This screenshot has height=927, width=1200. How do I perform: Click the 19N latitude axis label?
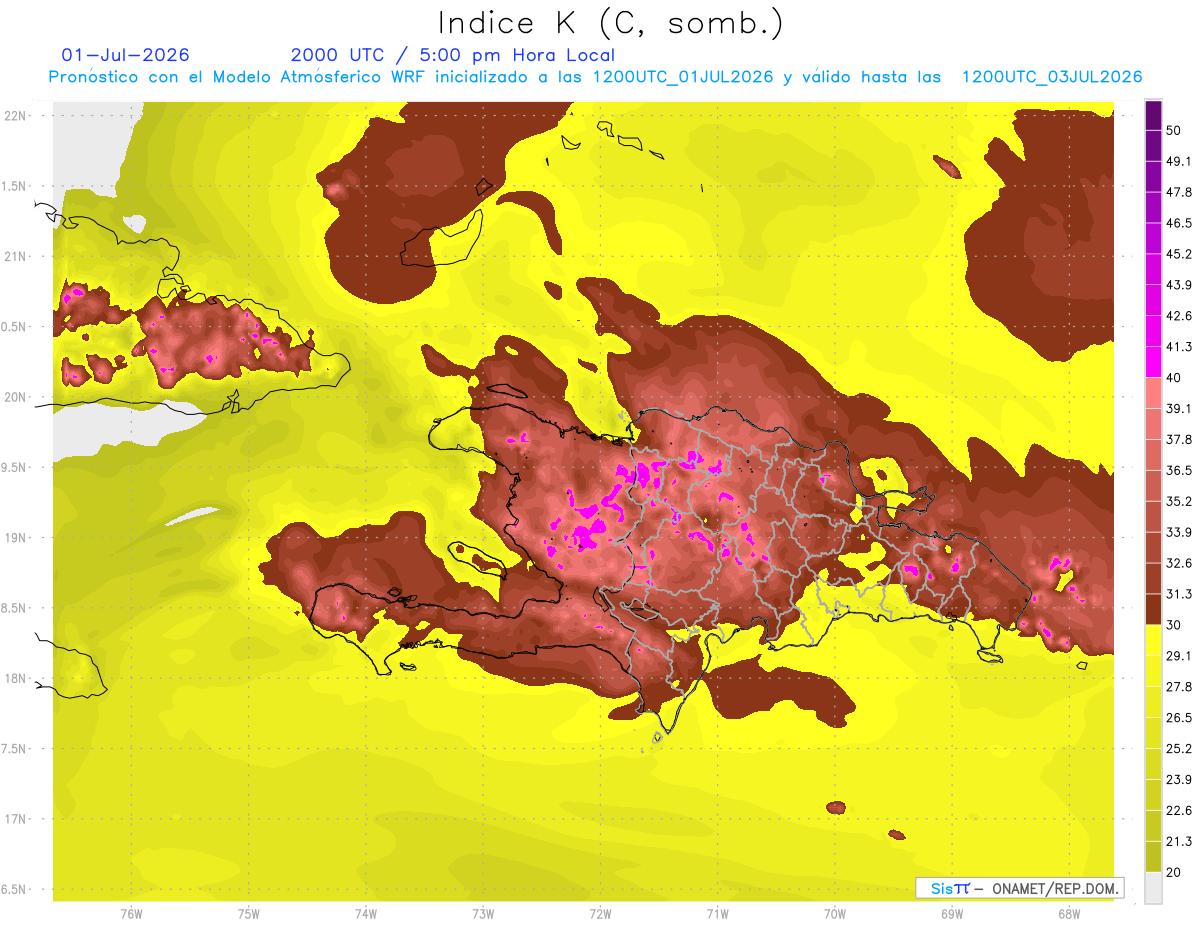15,537
